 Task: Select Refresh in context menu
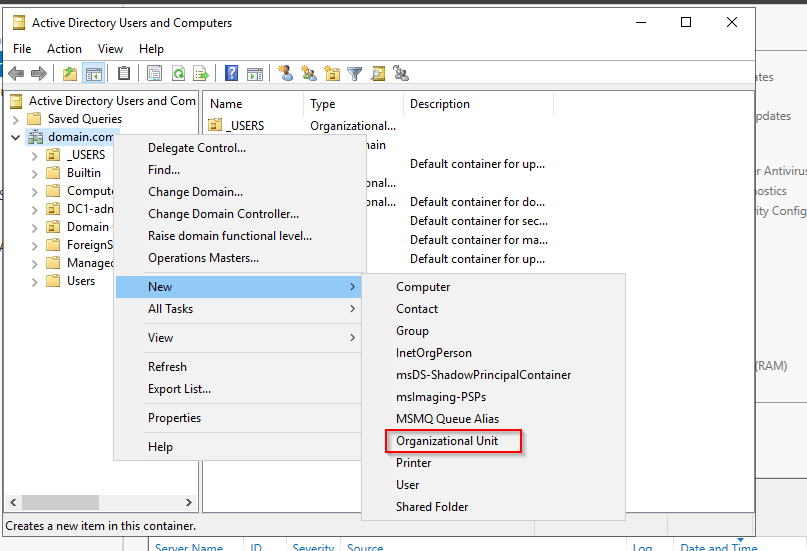click(x=239, y=367)
